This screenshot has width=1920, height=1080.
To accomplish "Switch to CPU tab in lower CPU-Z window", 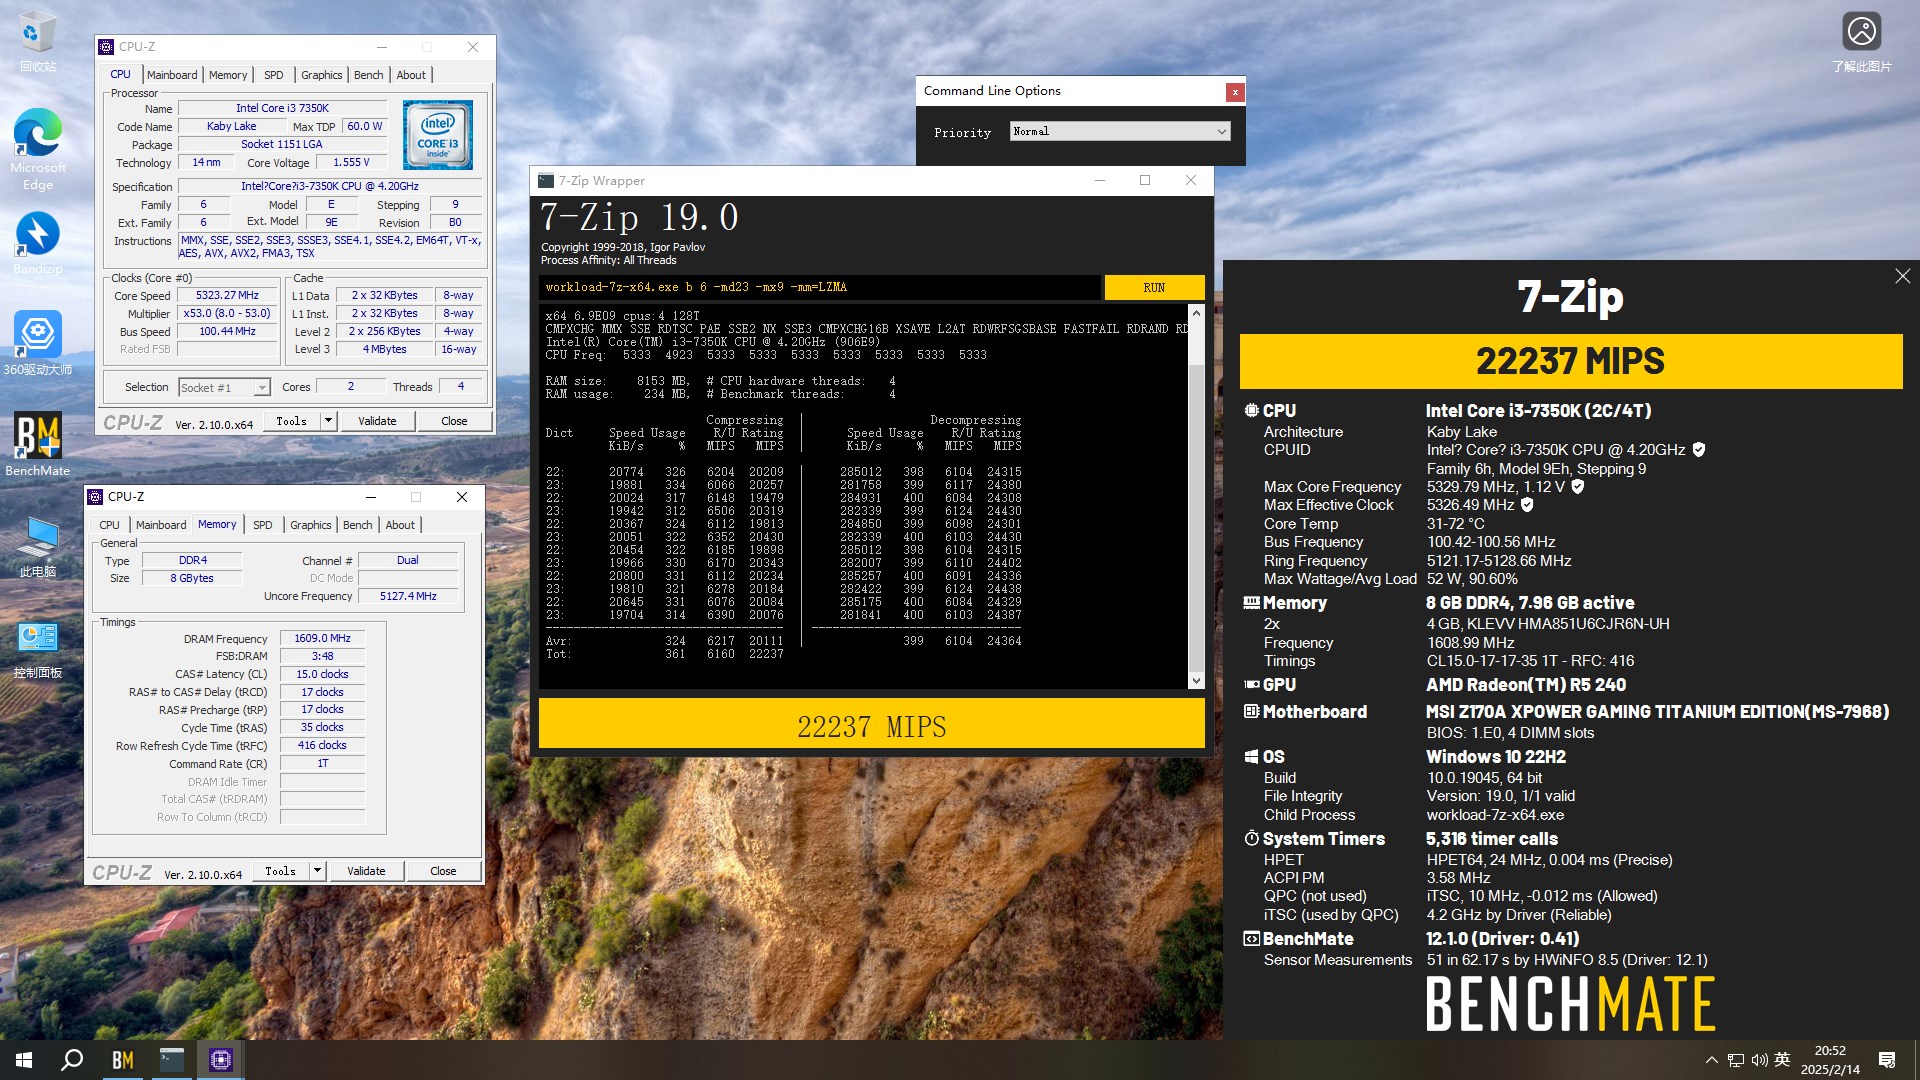I will [110, 525].
